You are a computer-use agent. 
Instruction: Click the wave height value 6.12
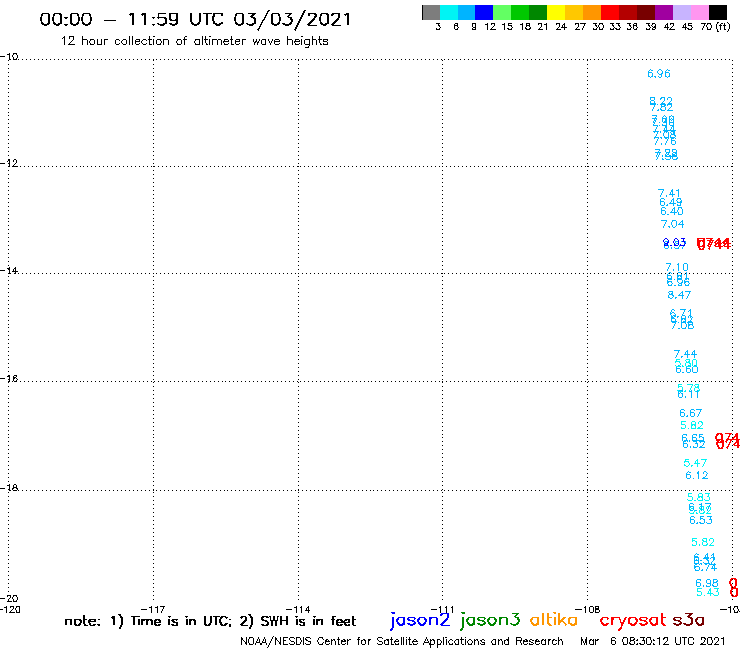(x=697, y=475)
